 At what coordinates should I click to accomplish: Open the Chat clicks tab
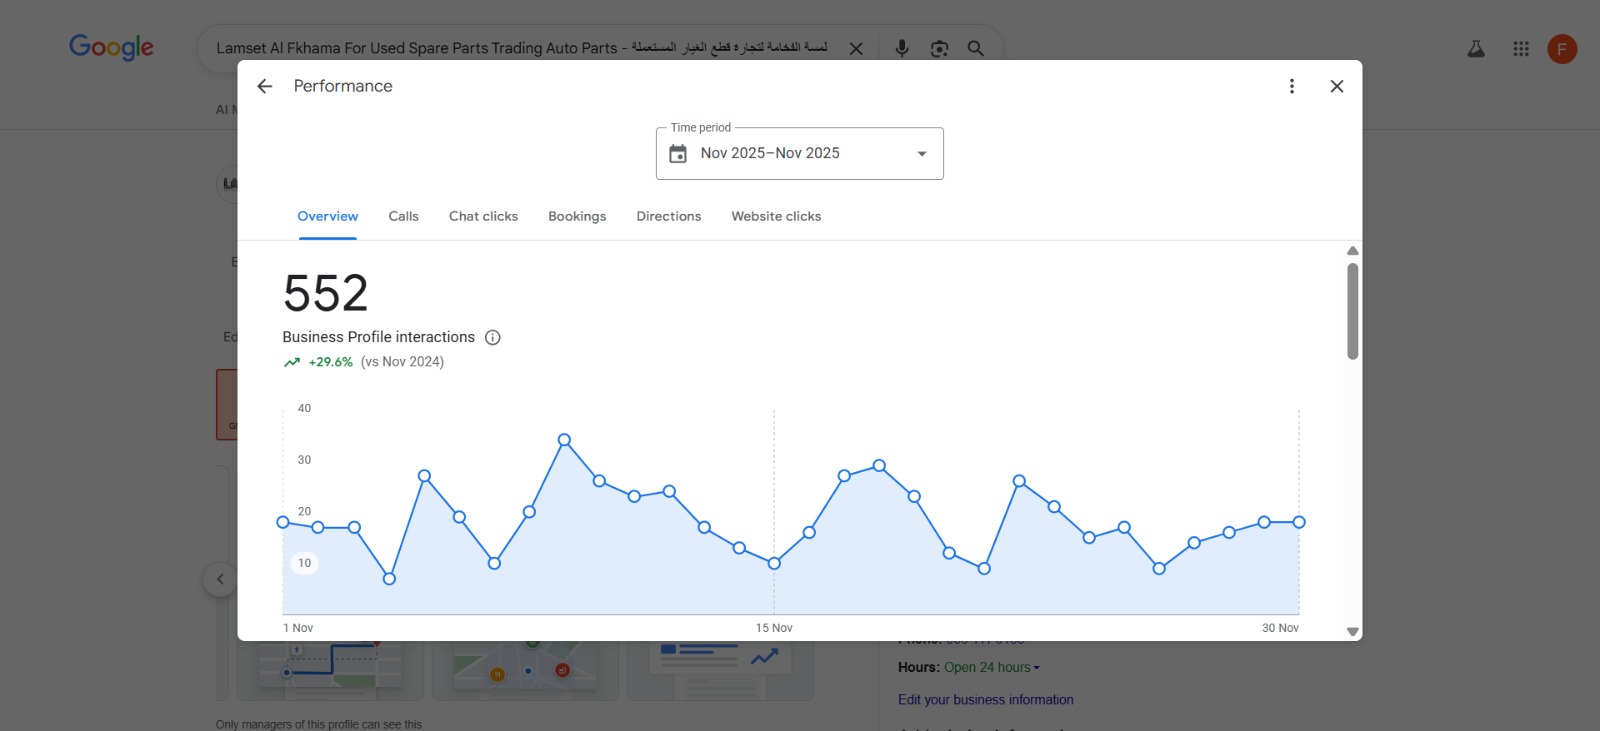pyautogui.click(x=483, y=216)
